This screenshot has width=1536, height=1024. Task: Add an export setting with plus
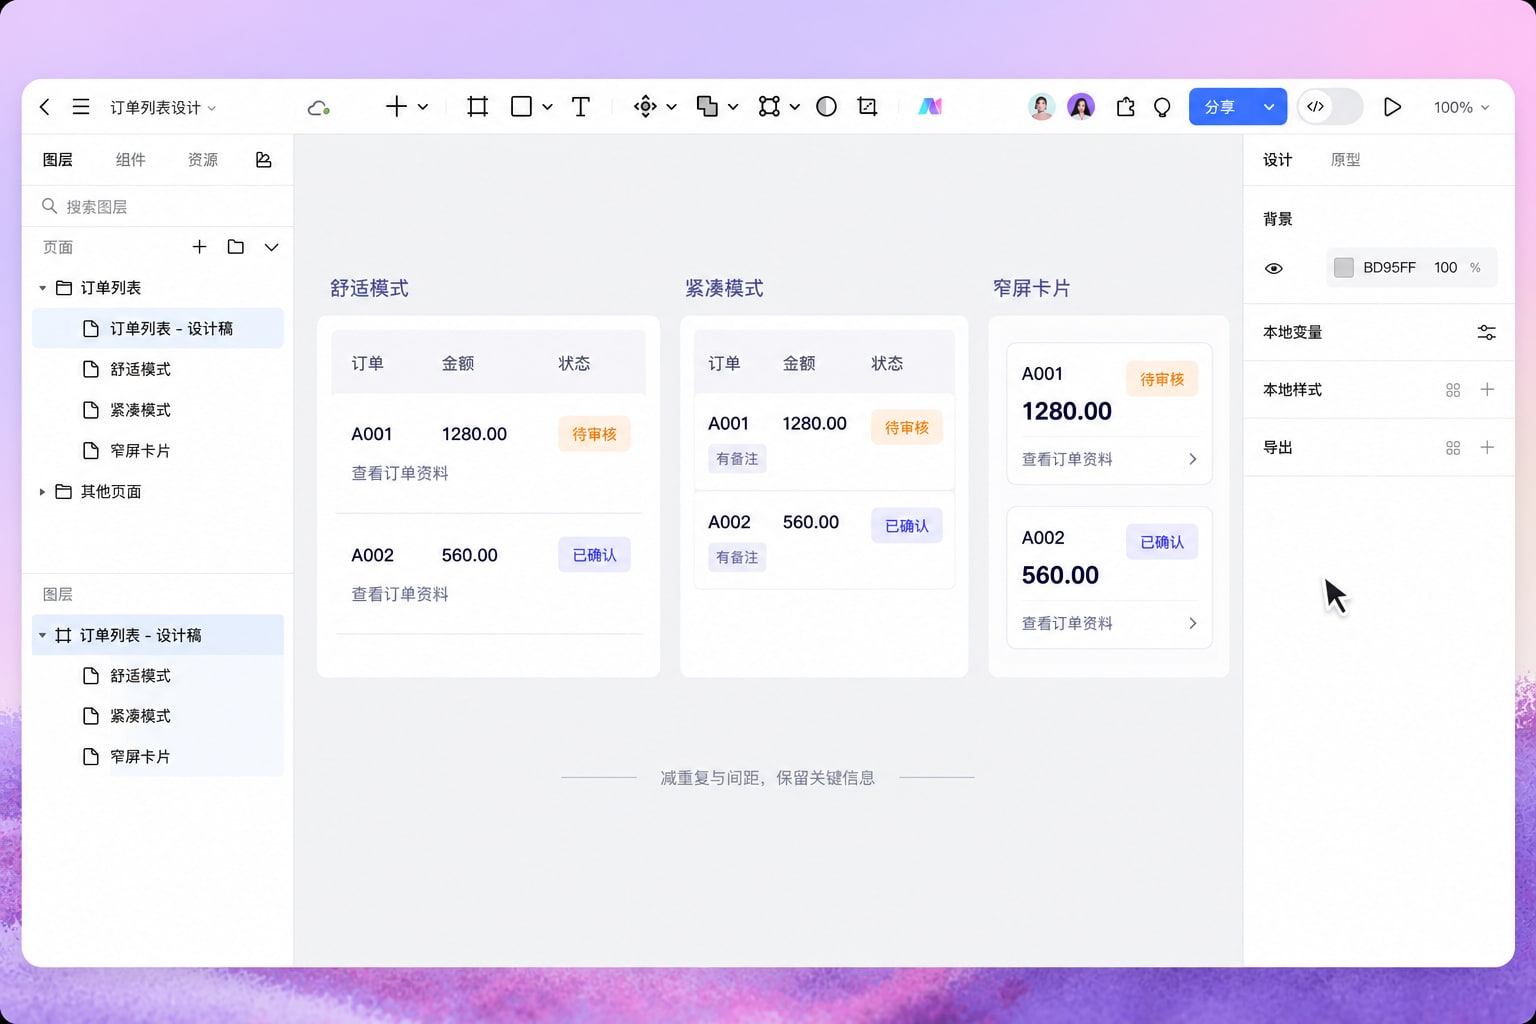tap(1487, 448)
